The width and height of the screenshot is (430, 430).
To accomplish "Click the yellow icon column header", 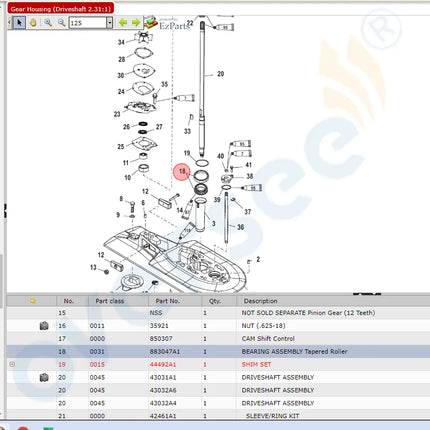I will [x=32, y=301].
